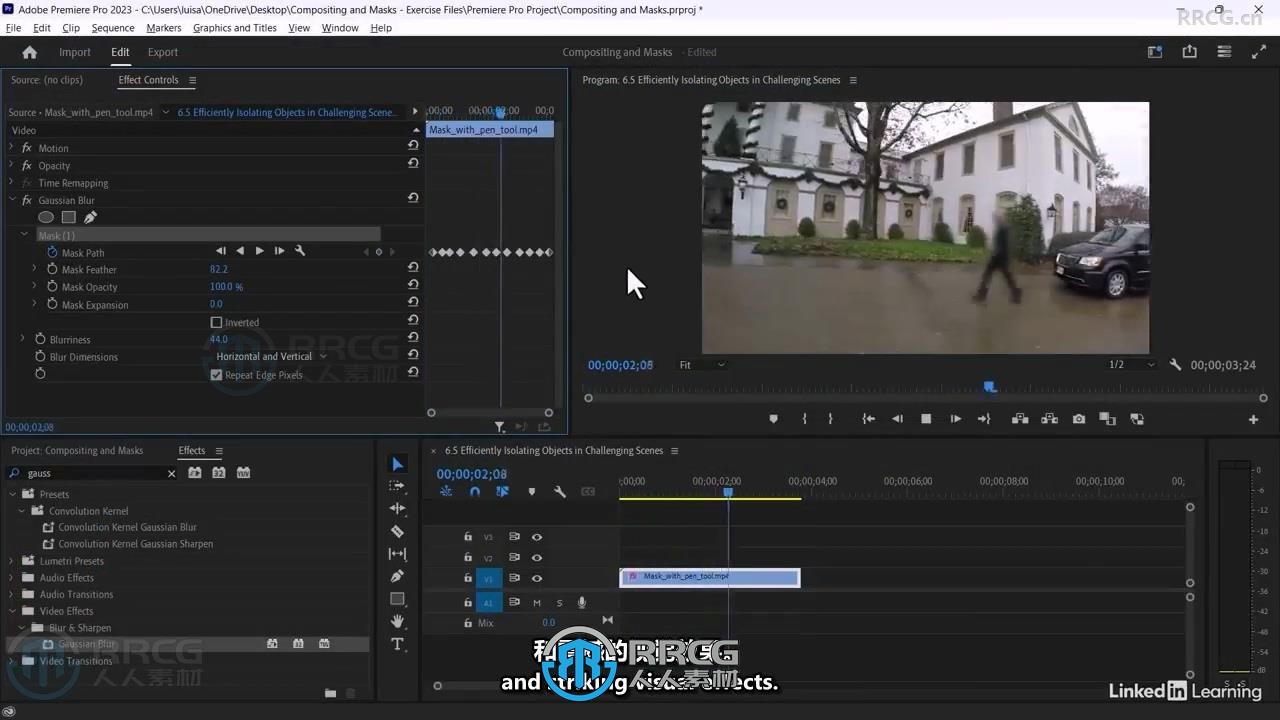
Task: Select the Pen tool in toolbar
Action: (397, 576)
